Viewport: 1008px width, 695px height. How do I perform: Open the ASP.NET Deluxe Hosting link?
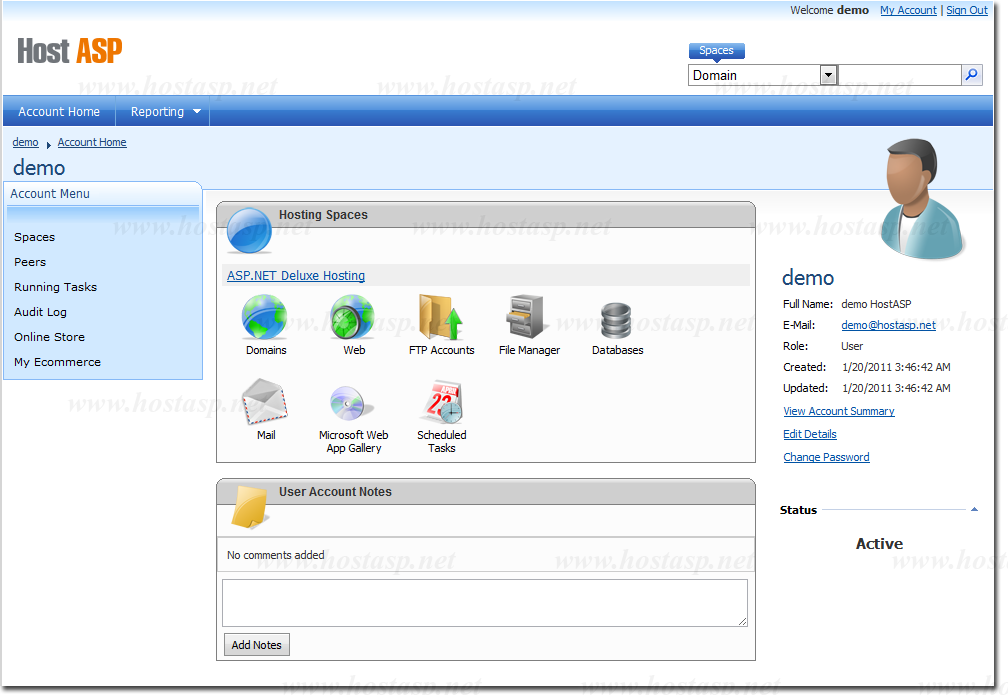click(296, 276)
